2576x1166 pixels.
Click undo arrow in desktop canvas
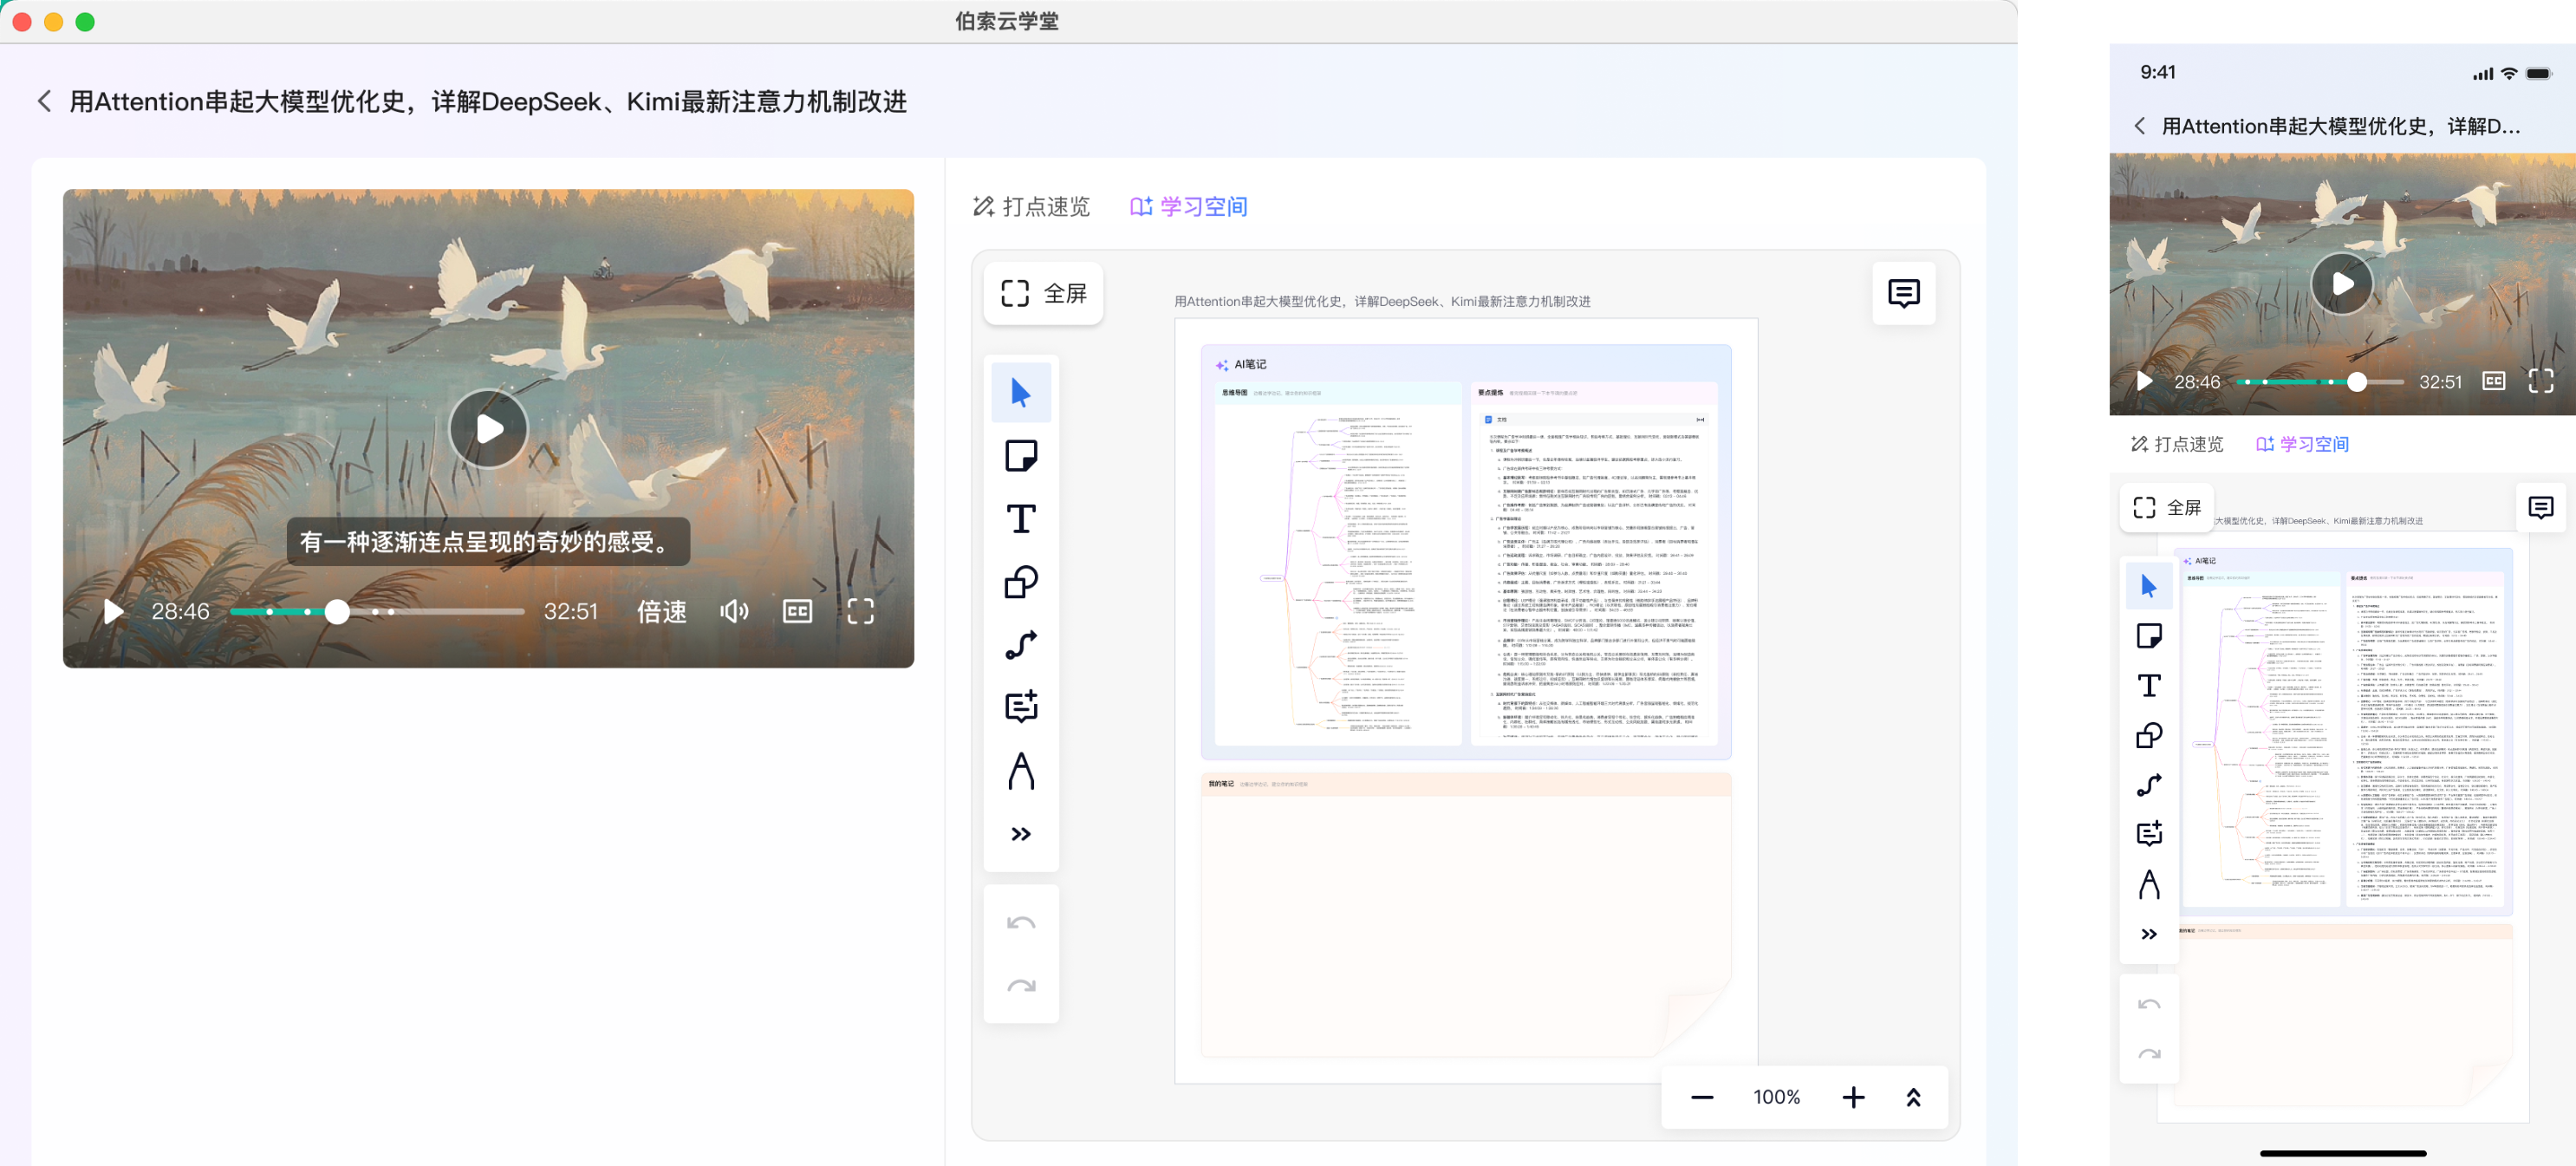[1021, 922]
